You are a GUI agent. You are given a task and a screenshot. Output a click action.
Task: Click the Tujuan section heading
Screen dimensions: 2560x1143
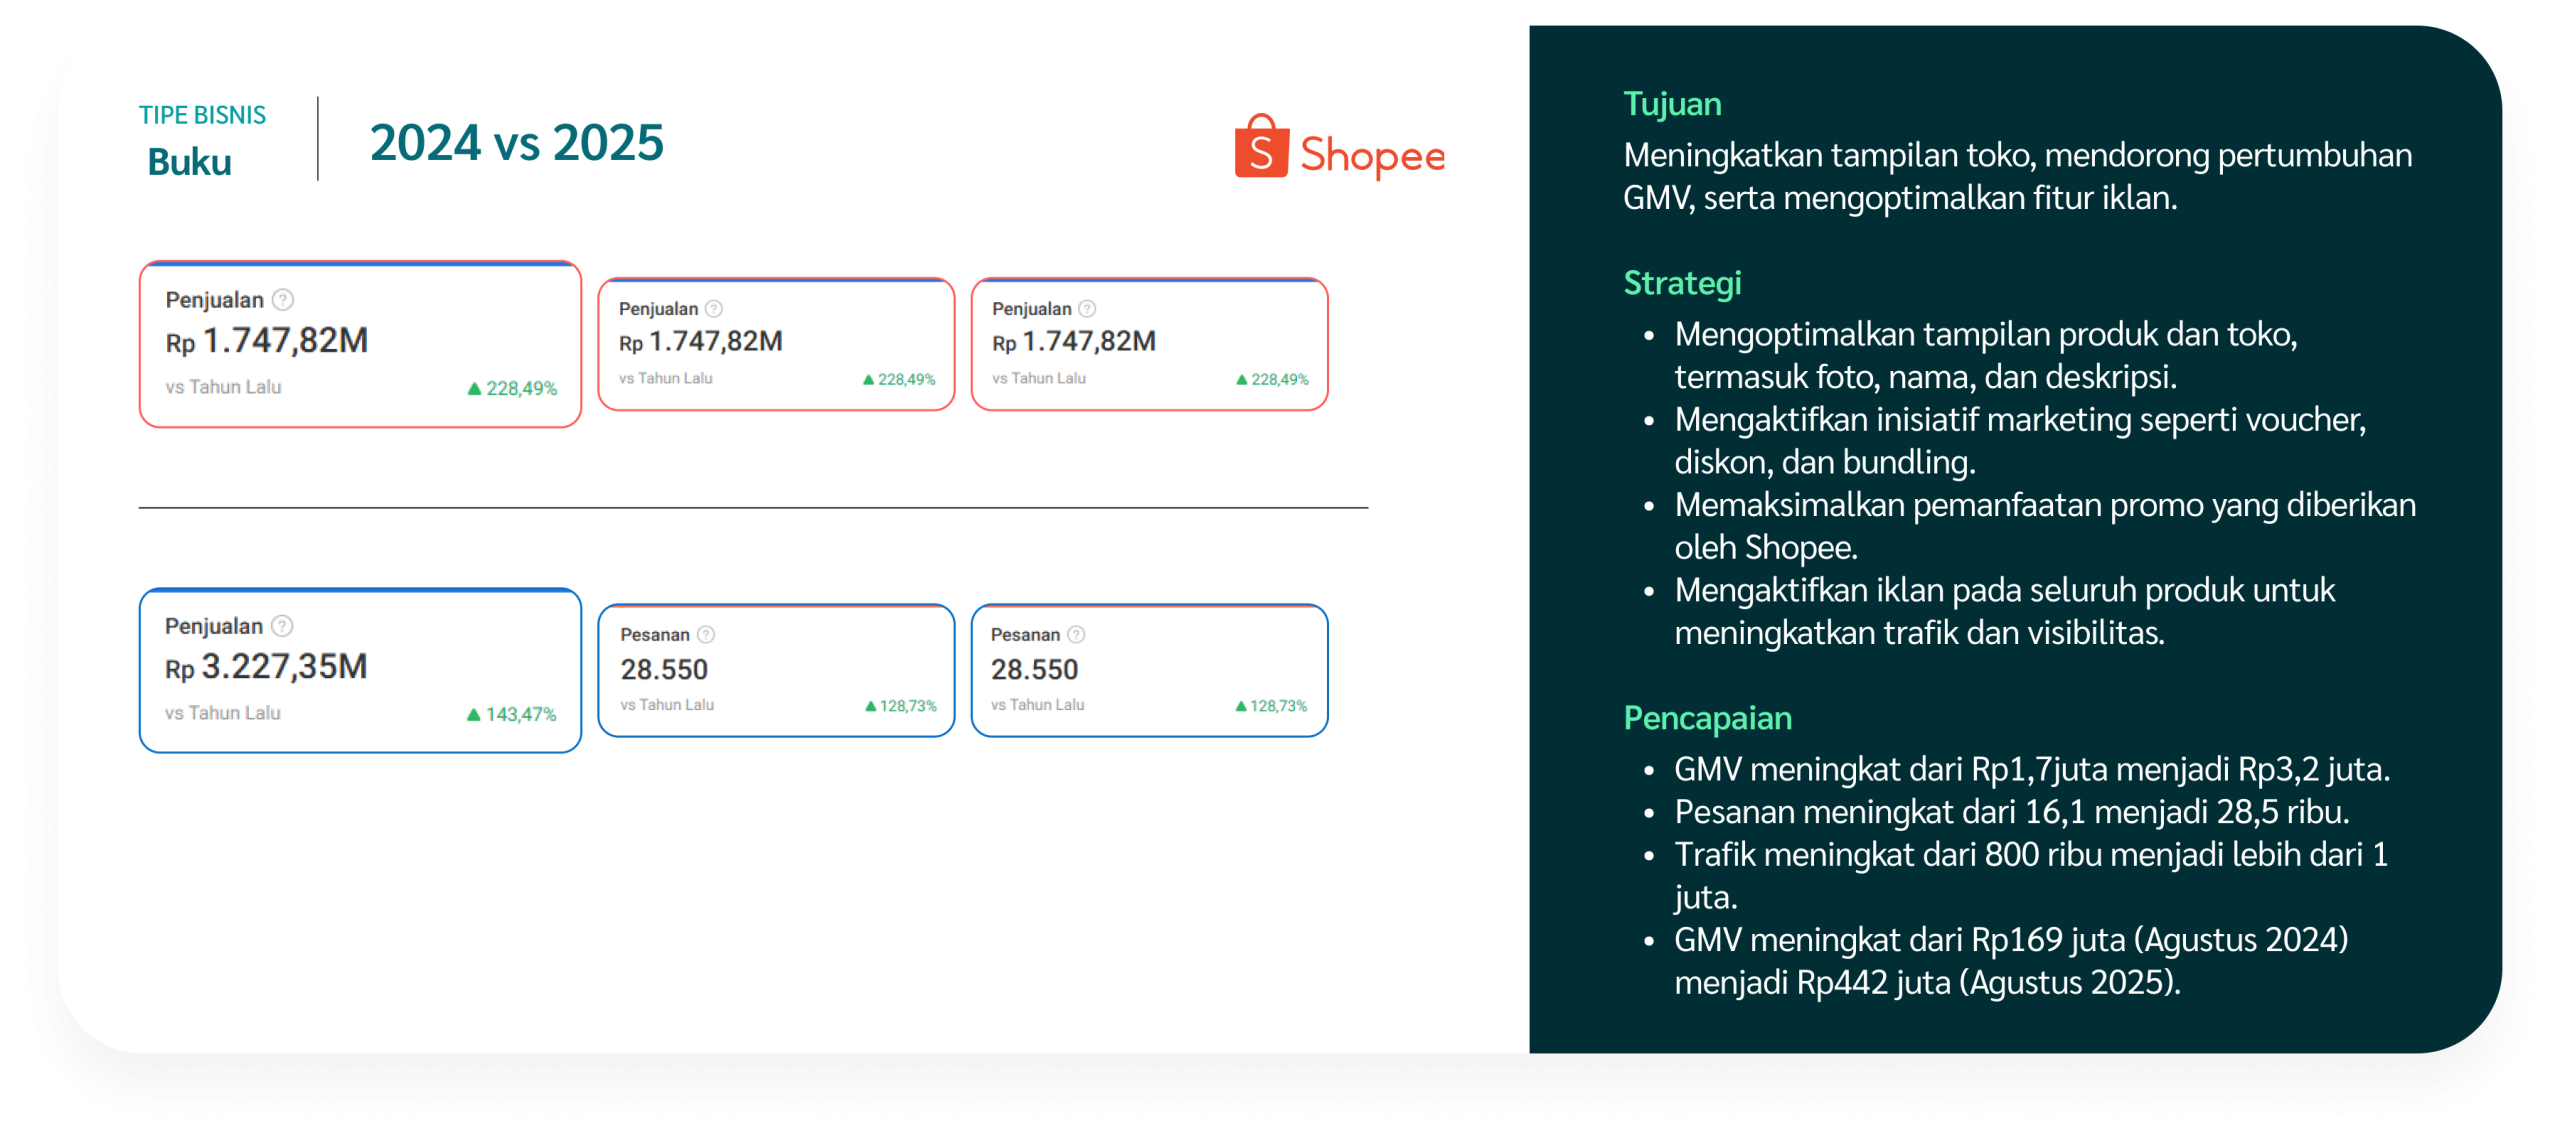[x=1672, y=104]
